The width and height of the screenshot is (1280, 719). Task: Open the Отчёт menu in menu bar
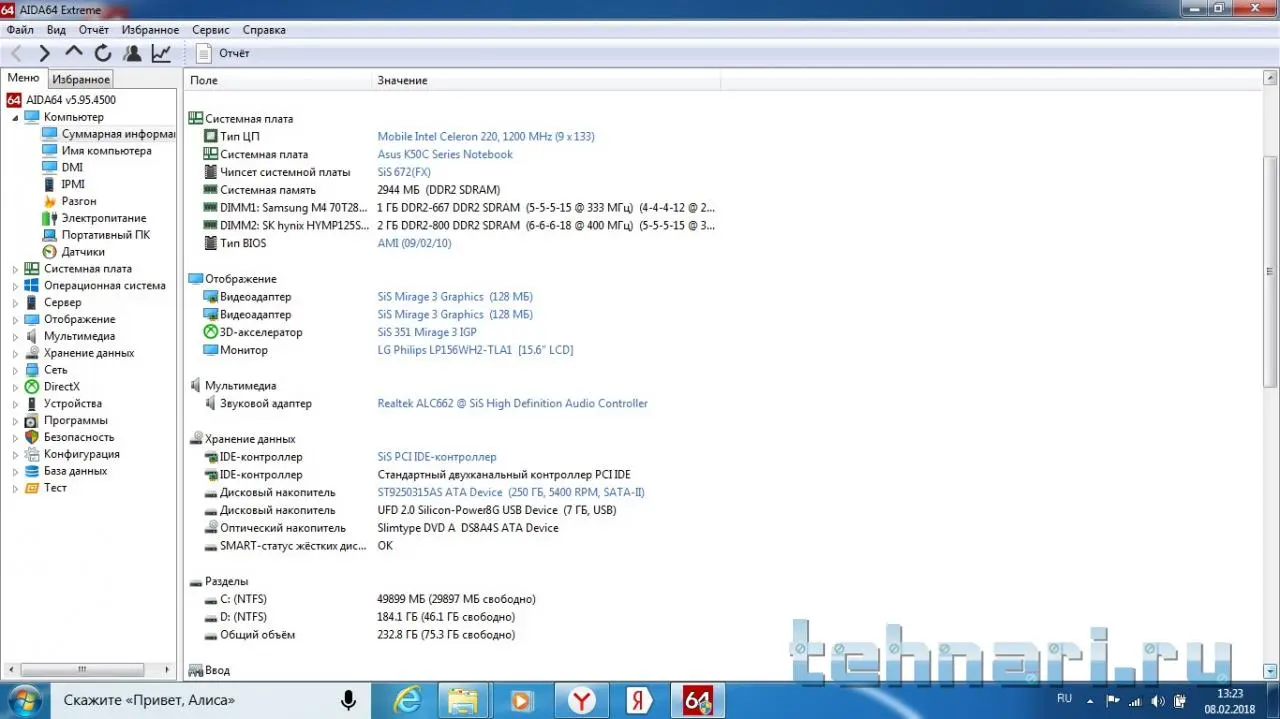[x=94, y=30]
